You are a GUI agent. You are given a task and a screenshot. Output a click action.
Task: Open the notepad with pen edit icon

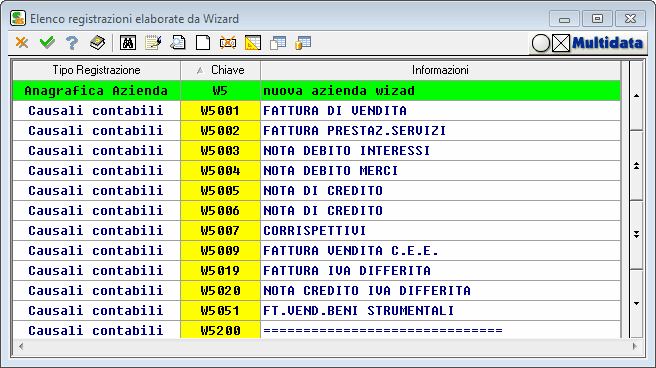[153, 43]
